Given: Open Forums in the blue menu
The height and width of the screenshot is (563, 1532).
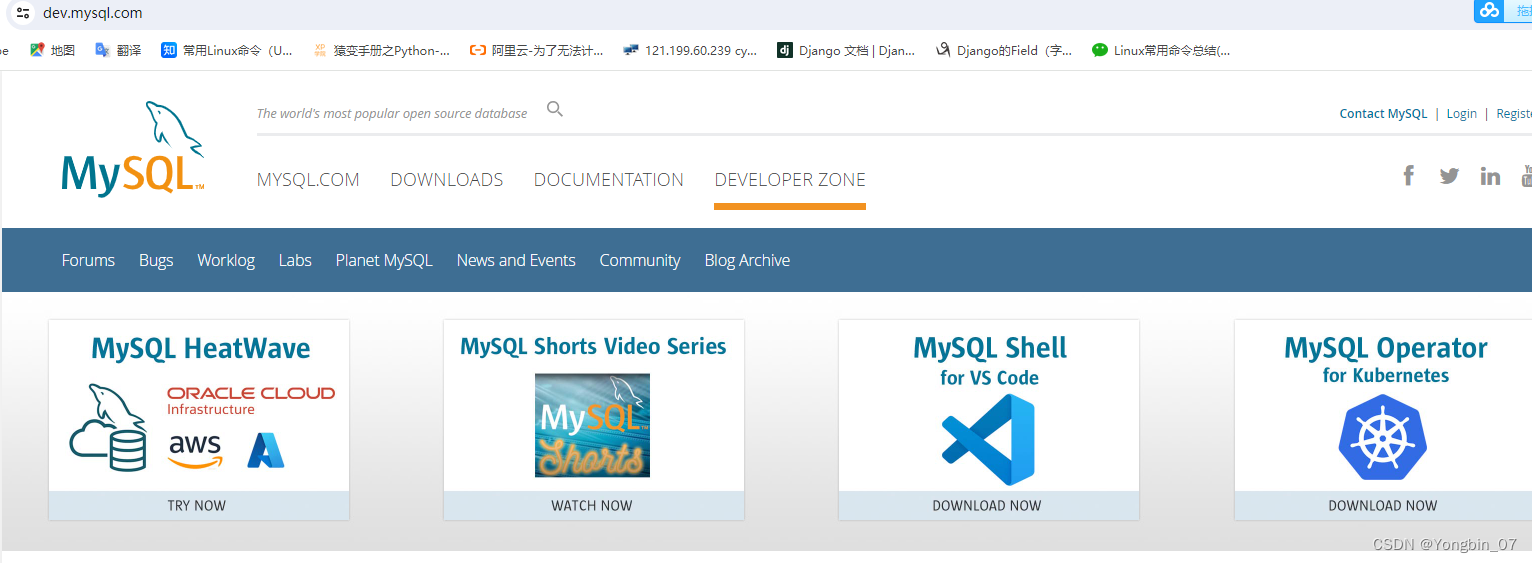Looking at the screenshot, I should [88, 260].
